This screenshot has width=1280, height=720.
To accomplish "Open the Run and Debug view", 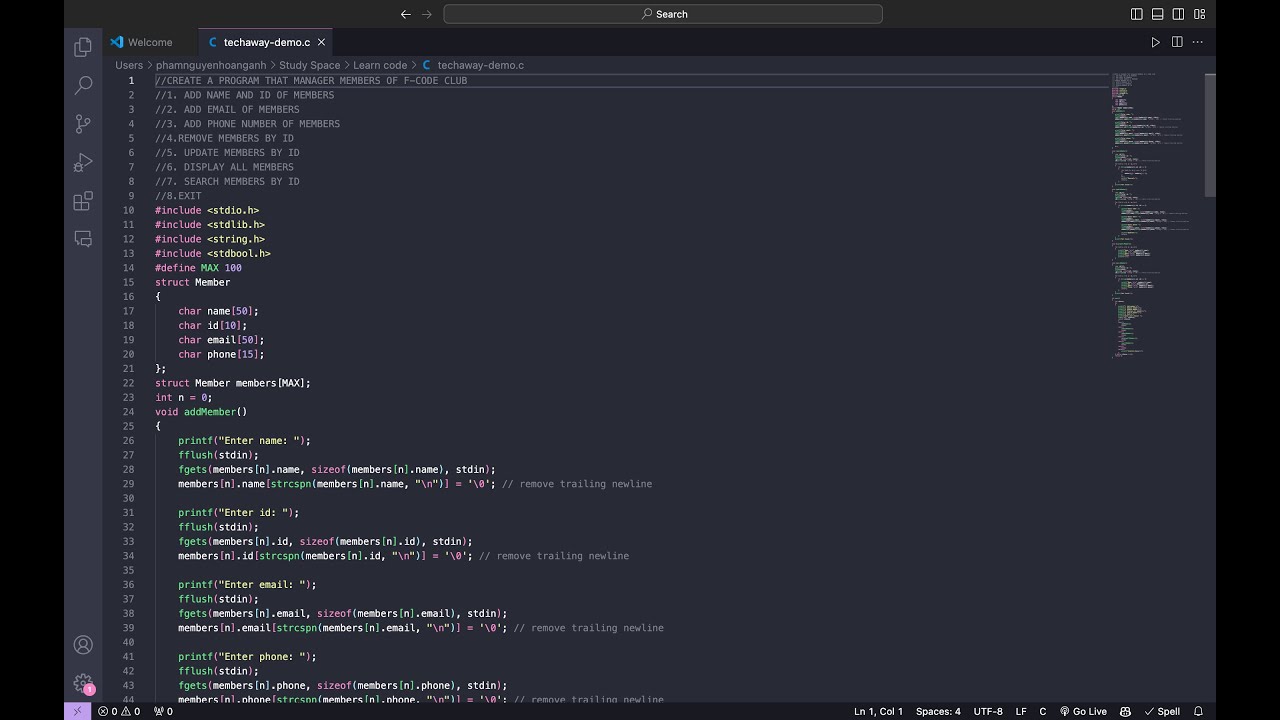I will click(x=83, y=162).
